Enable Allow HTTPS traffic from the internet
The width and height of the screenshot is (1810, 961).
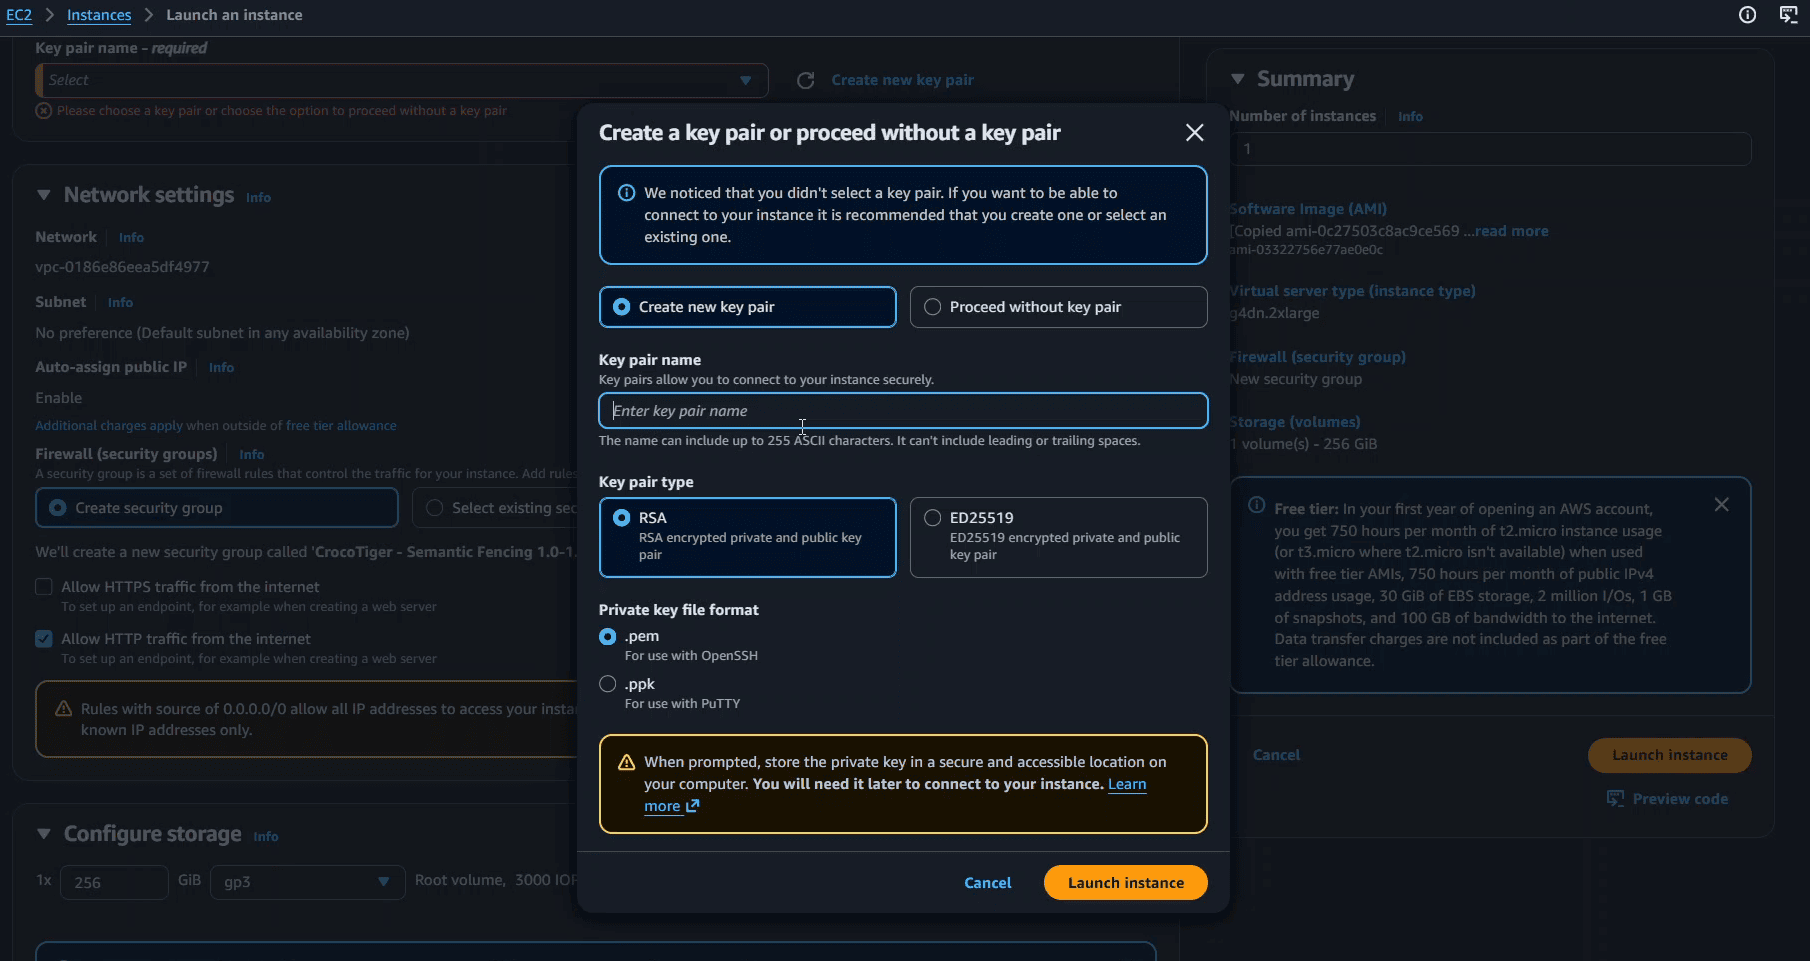coord(44,586)
